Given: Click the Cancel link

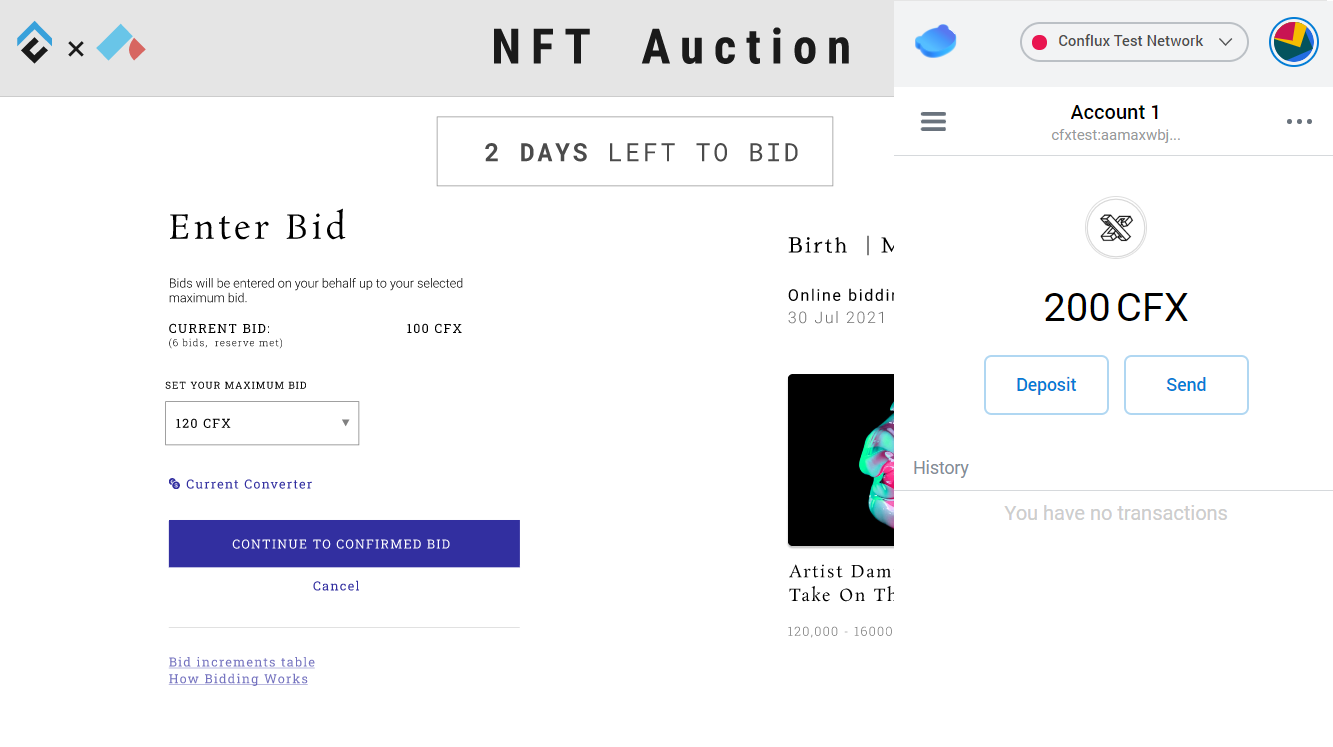Looking at the screenshot, I should [336, 586].
